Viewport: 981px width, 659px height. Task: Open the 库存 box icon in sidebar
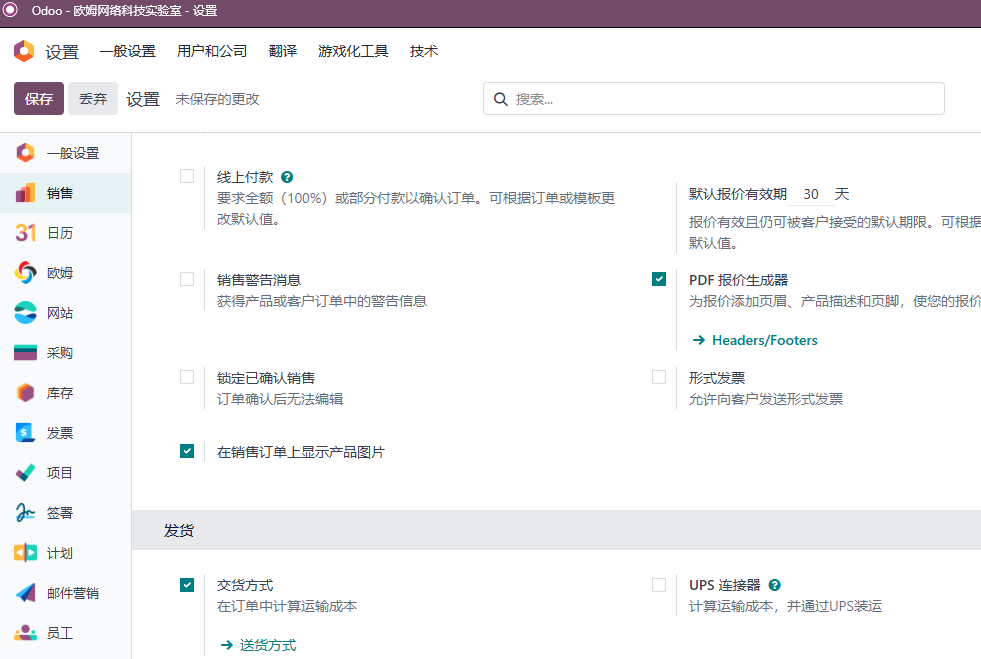tap(25, 393)
